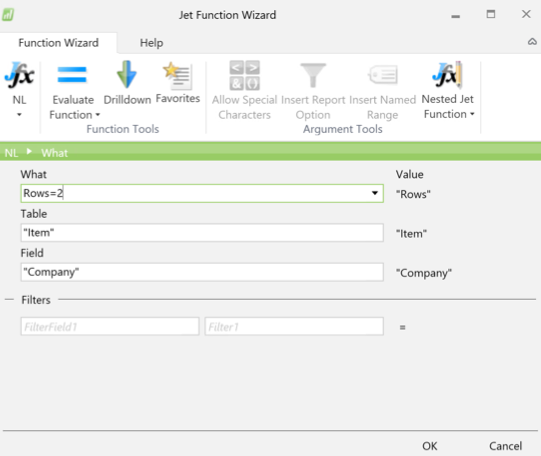Maximize the Jet Function Wizard window
Viewport: 541px width, 456px height.
(x=491, y=14)
